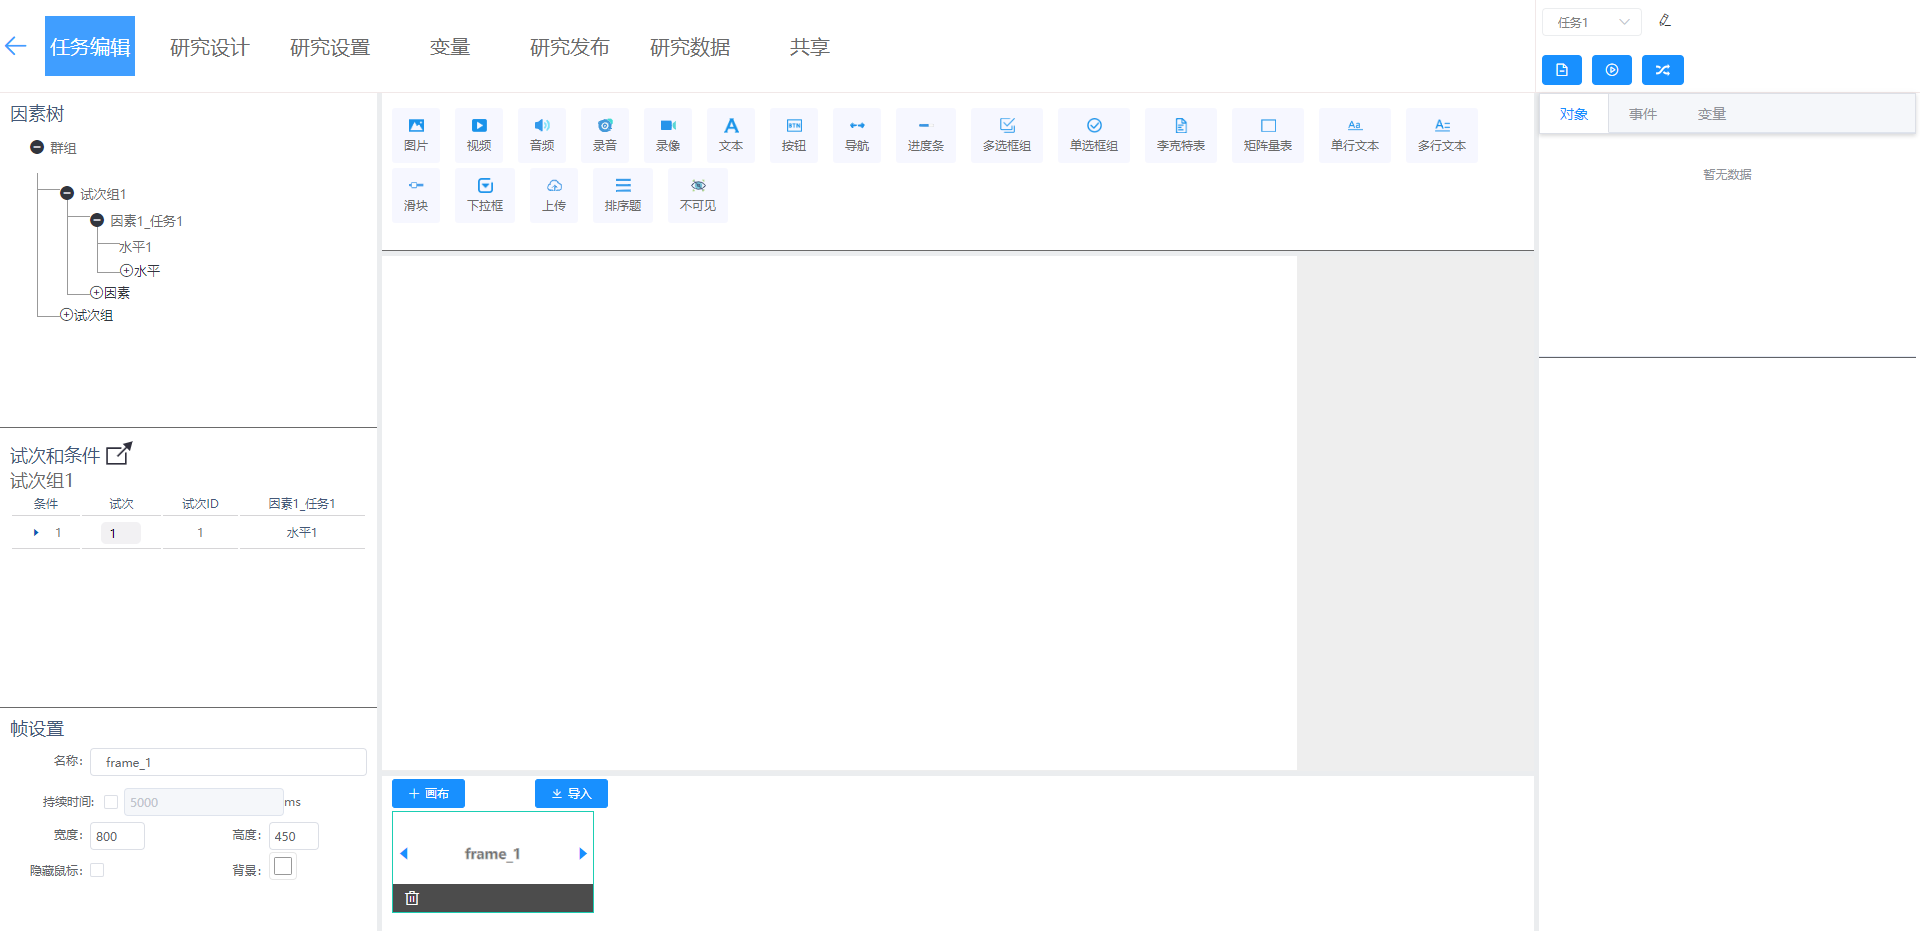This screenshot has height=931, width=1920.
Task: Add a 李克特表 Likert scale
Action: tap(1181, 135)
